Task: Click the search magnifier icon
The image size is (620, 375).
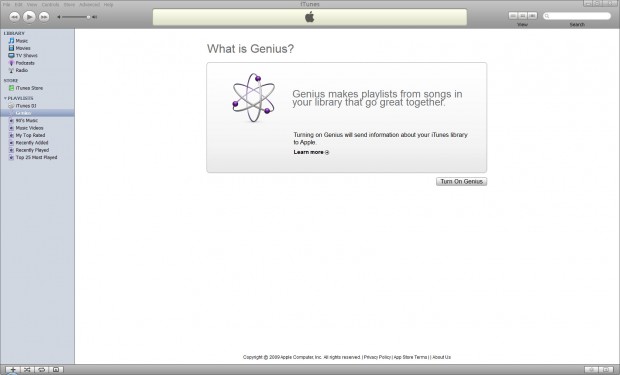Action: [x=547, y=16]
